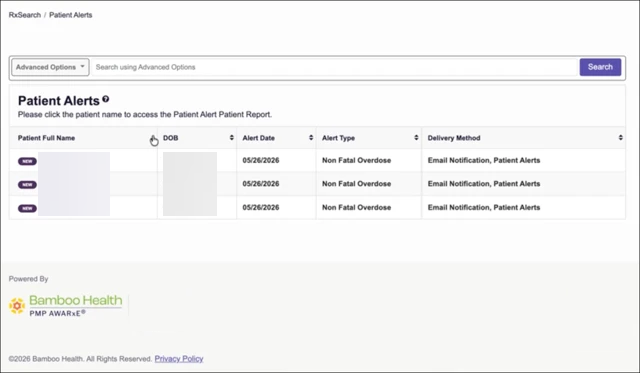Sort table by DOB sort arrows
Image resolution: width=640 pixels, height=373 pixels.
click(231, 138)
